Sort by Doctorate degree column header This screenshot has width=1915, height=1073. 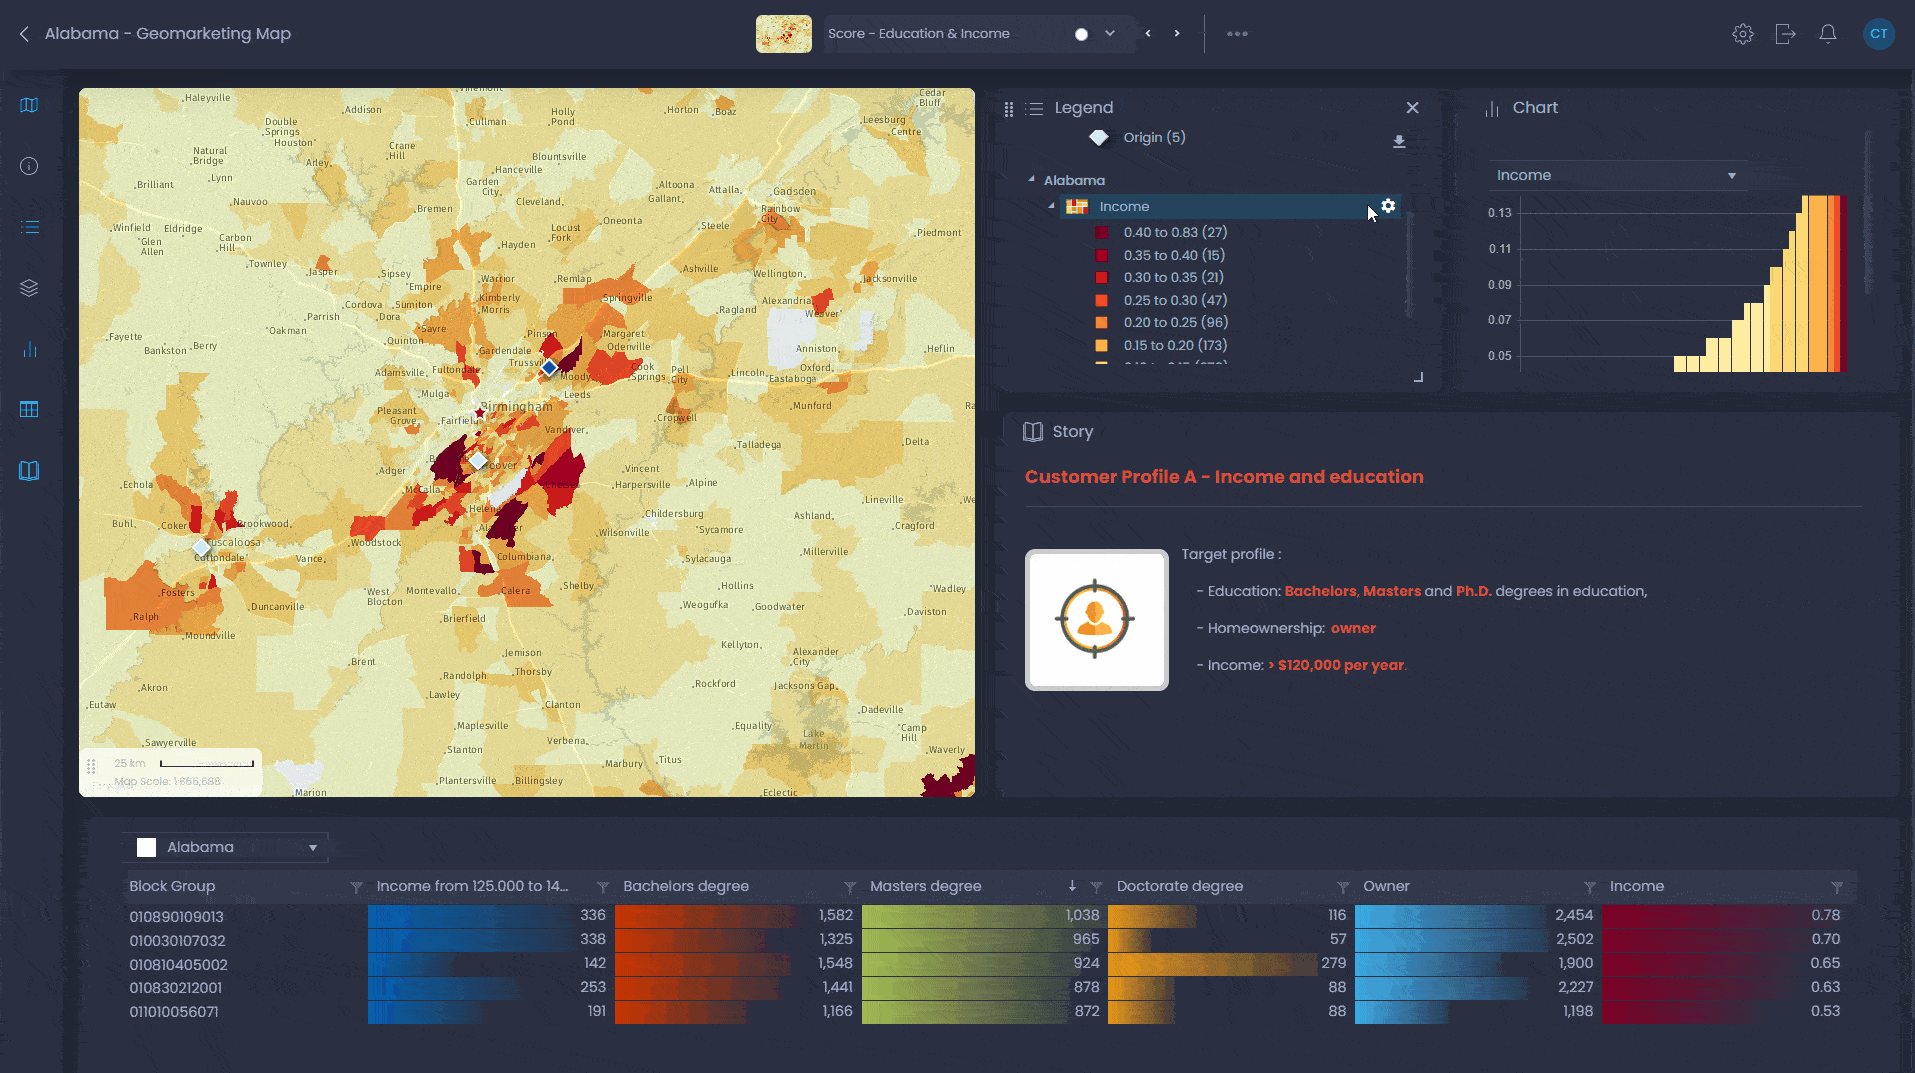click(1180, 886)
